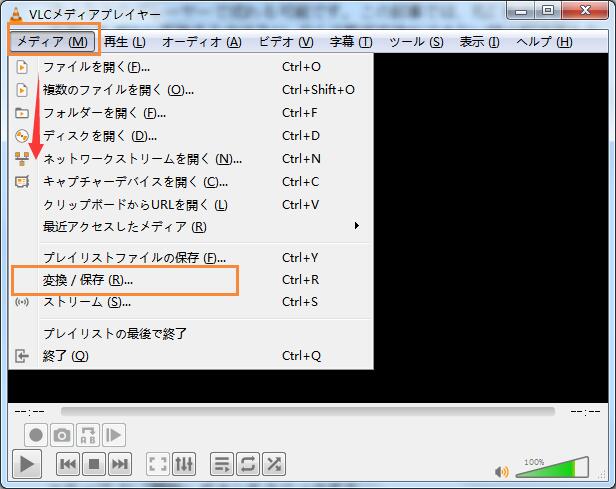Viewport: 616px width, 489px height.
Task: Click the open folder icon
Action: (x=22, y=114)
